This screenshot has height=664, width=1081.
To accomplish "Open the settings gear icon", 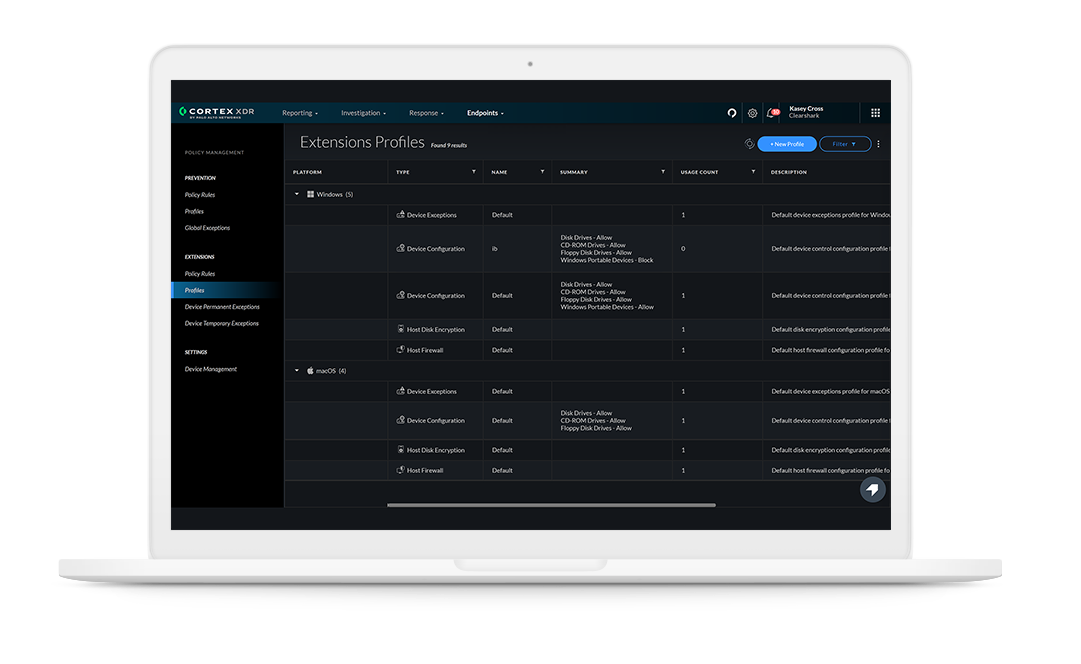I will (x=752, y=113).
